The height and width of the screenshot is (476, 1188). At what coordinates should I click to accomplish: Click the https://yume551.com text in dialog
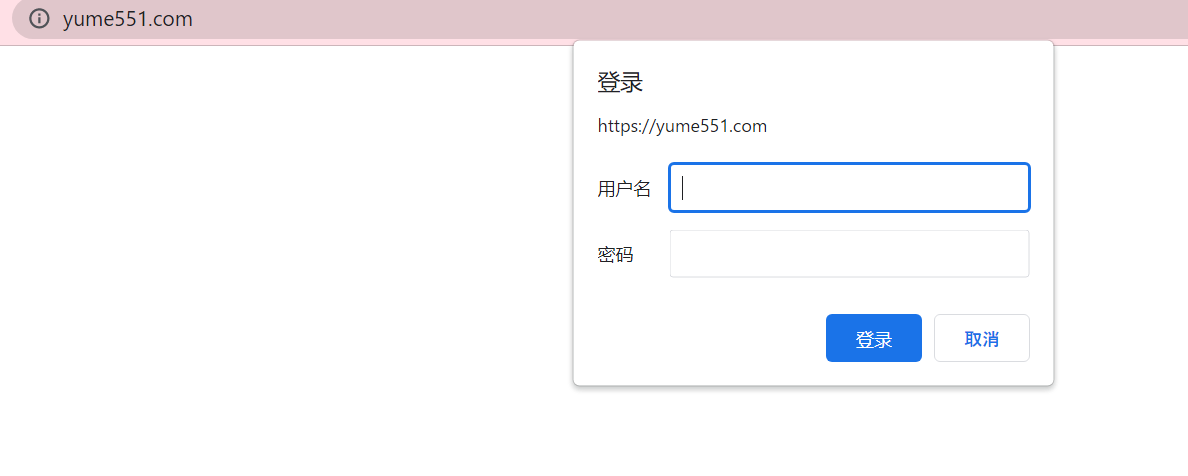pyautogui.click(x=682, y=126)
